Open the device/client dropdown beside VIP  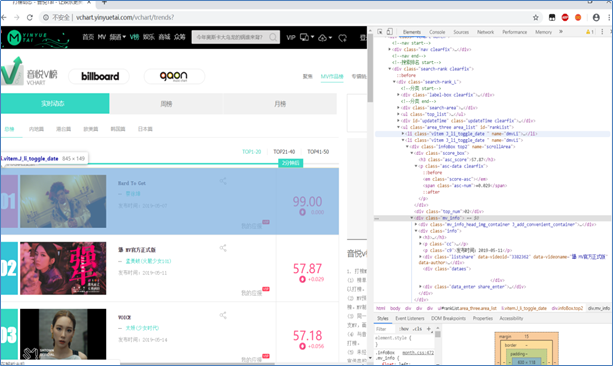click(x=307, y=37)
